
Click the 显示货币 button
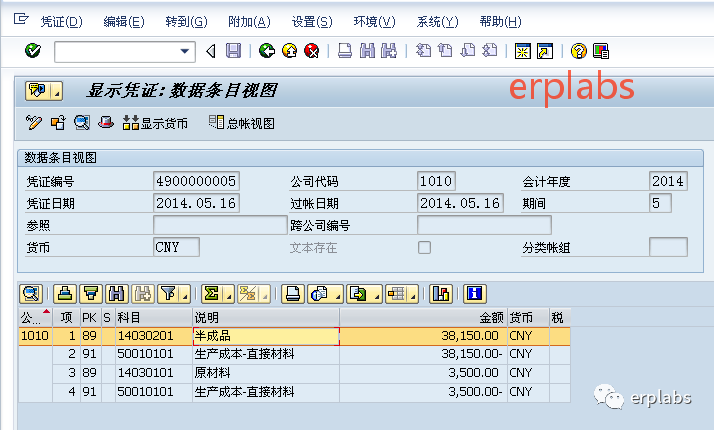(x=155, y=123)
